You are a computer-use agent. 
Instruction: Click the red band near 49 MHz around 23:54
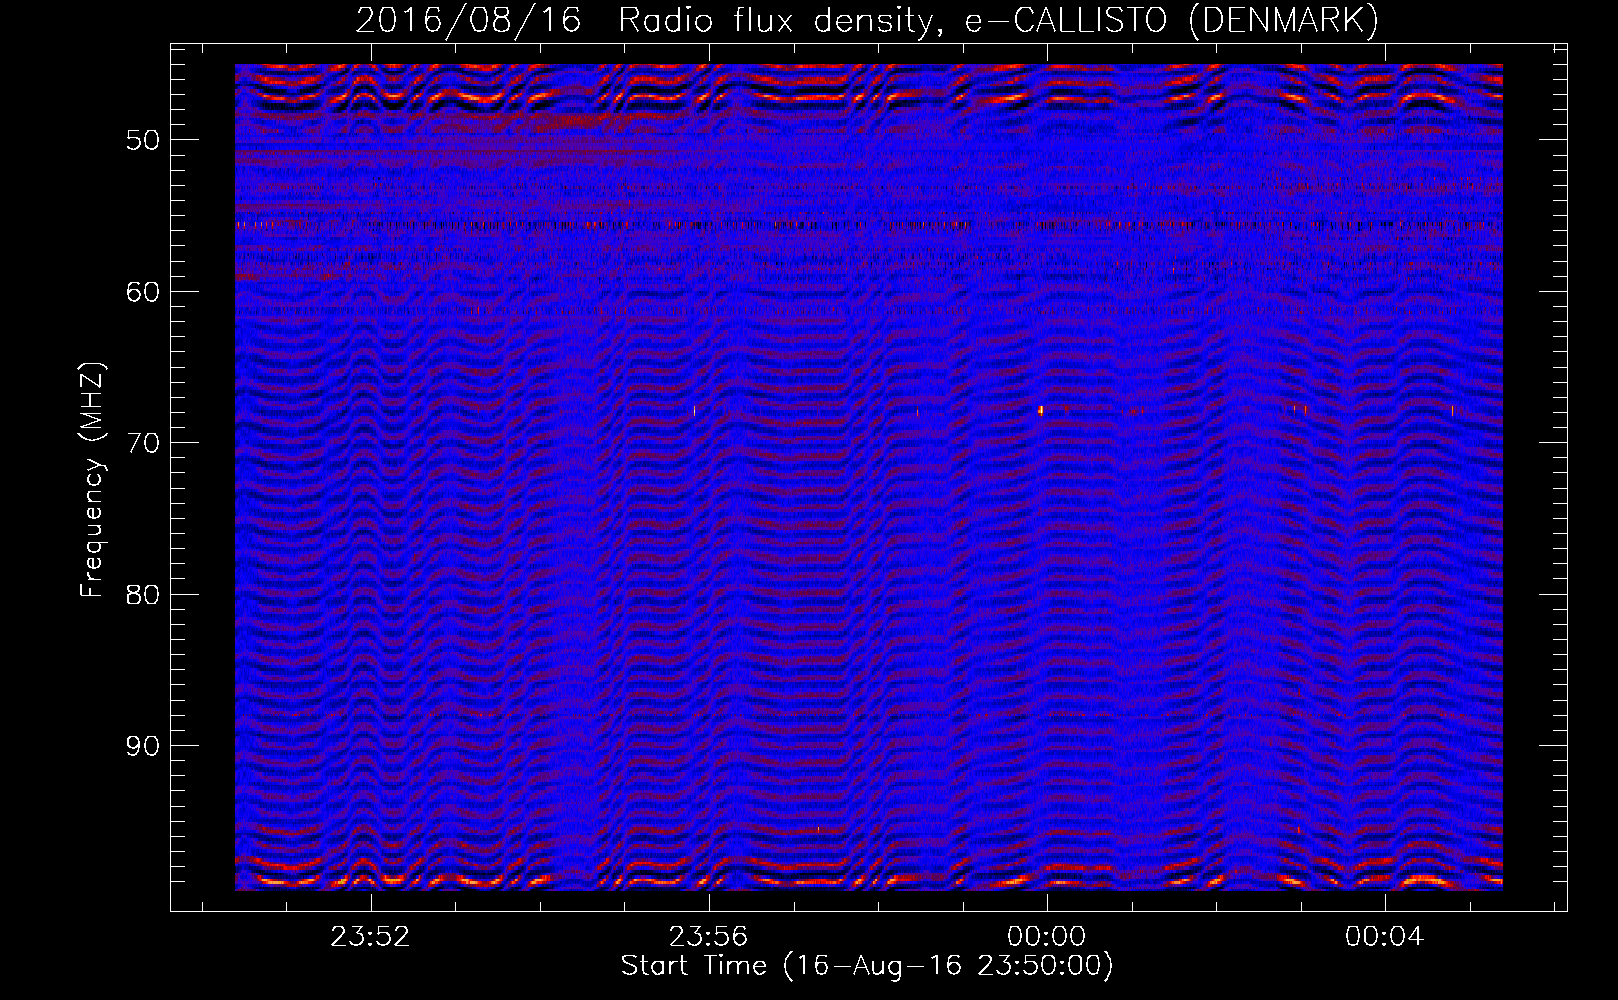click(560, 121)
